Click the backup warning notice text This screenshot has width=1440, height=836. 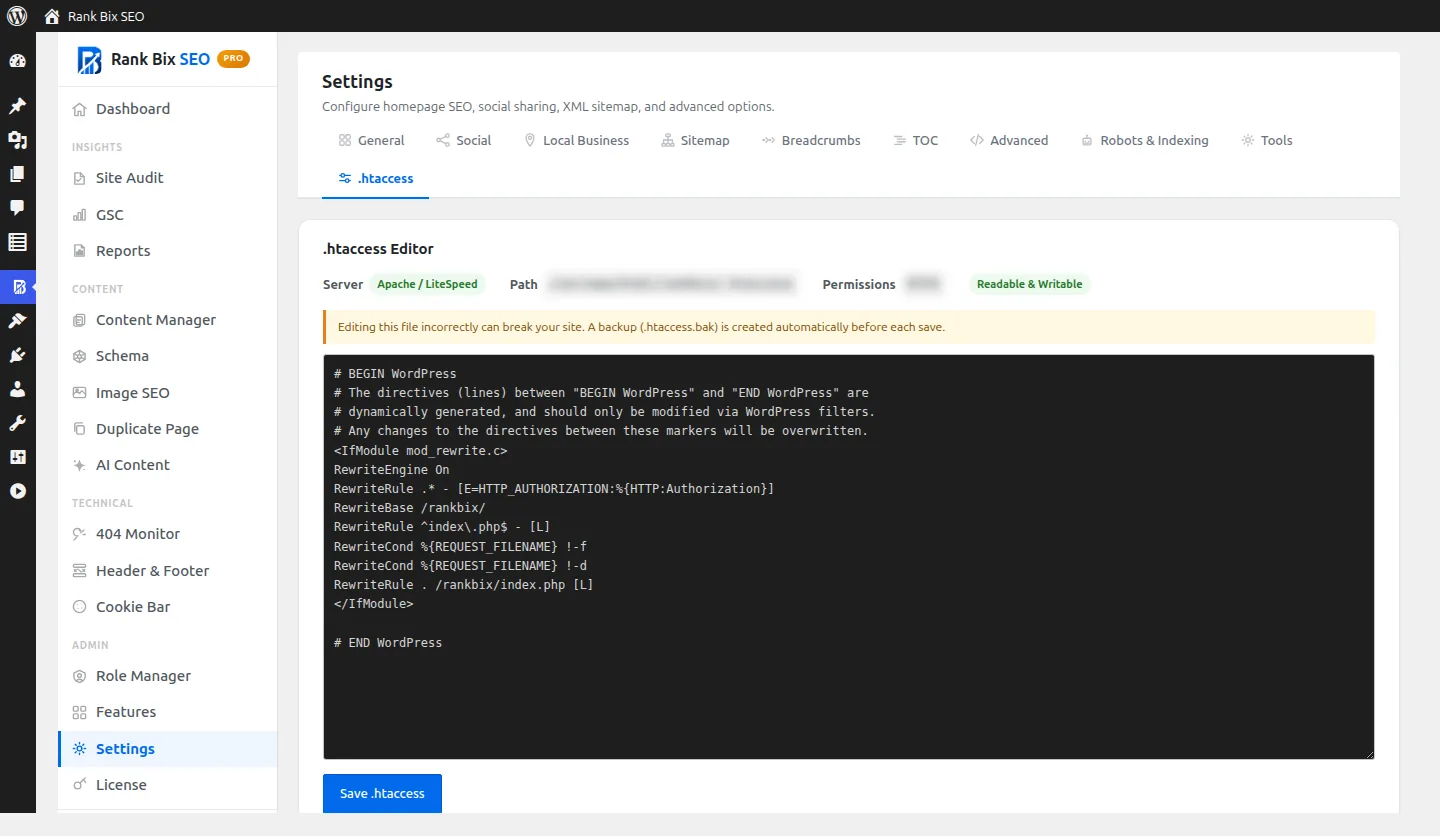[640, 327]
